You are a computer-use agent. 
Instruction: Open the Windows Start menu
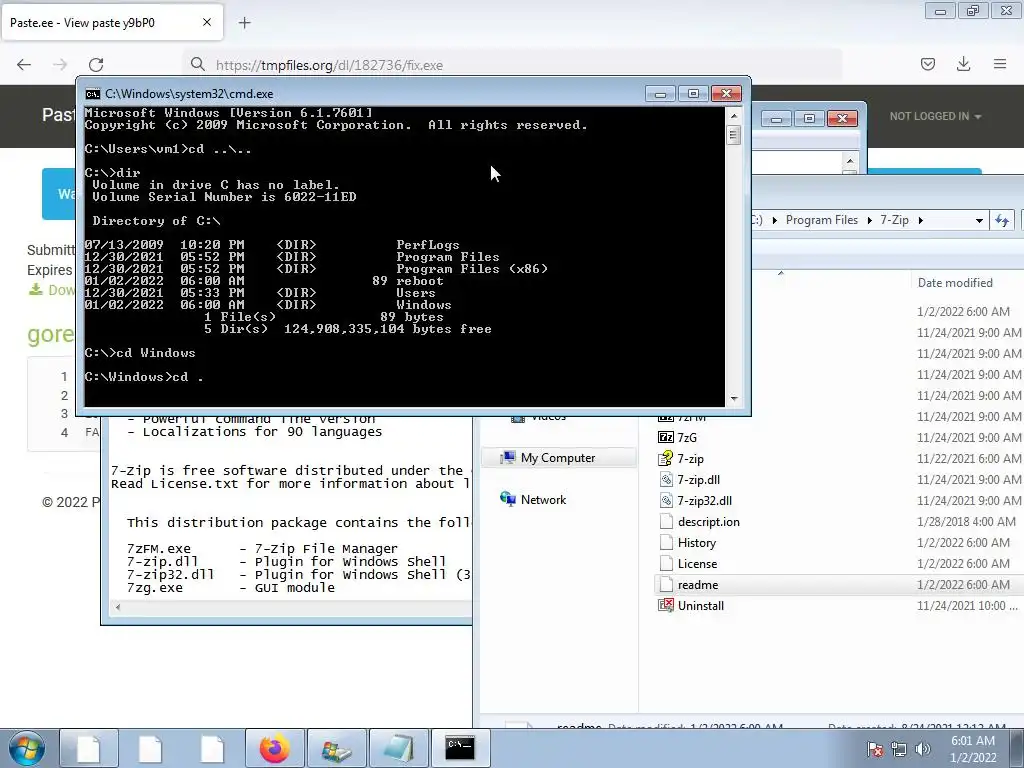26,748
